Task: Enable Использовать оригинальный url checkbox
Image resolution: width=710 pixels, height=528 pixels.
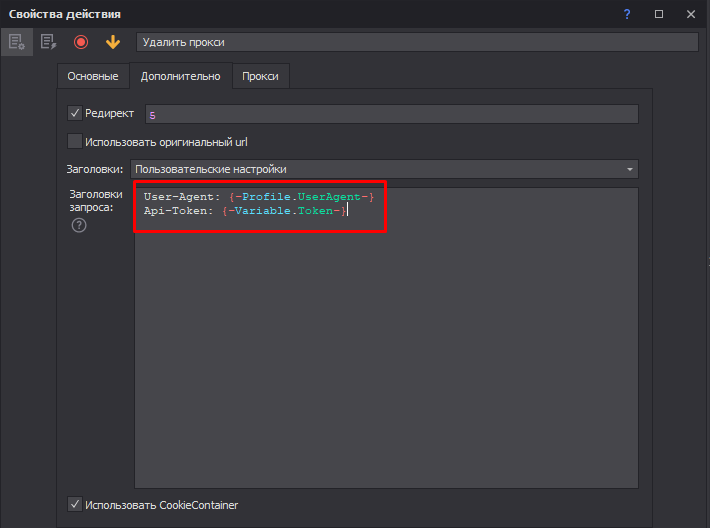Action: [75, 142]
